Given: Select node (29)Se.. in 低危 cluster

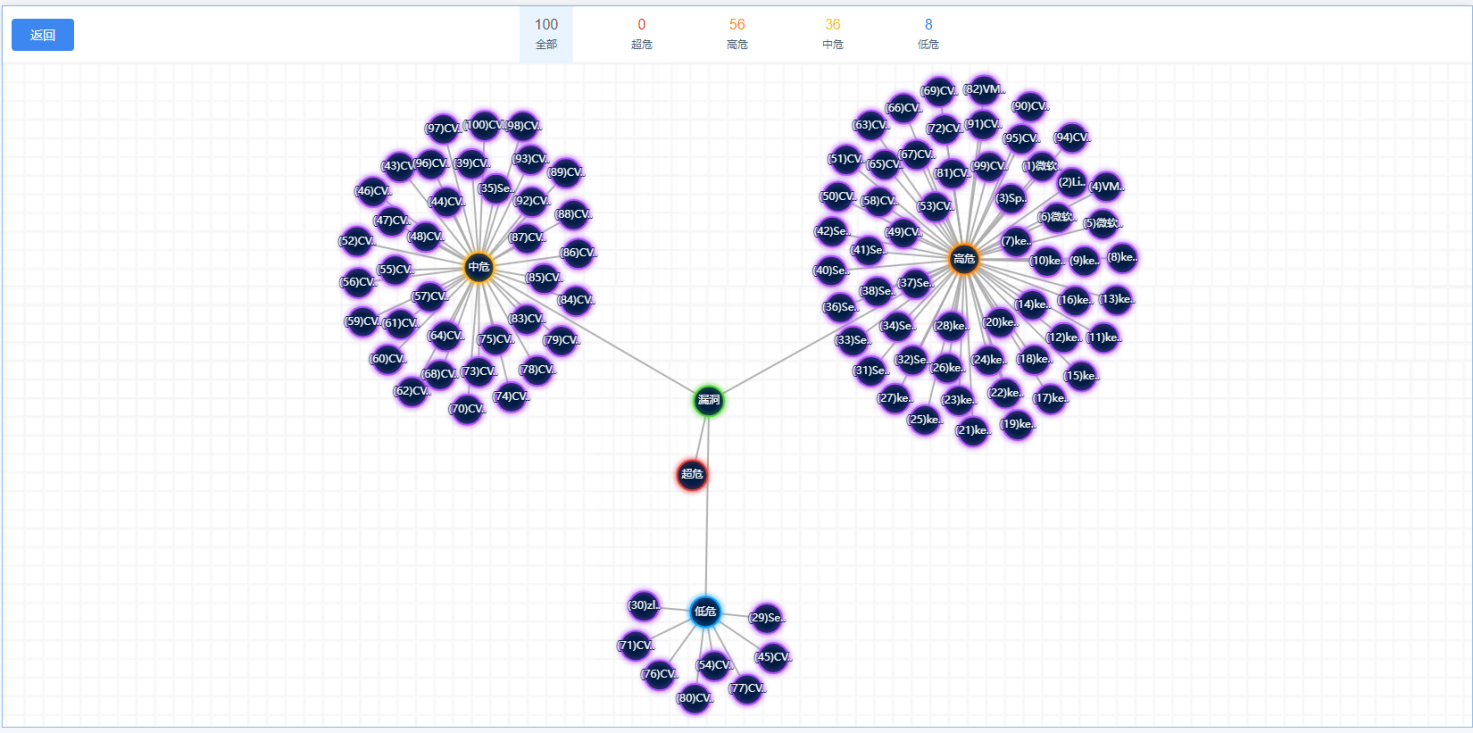Looking at the screenshot, I should (x=765, y=618).
